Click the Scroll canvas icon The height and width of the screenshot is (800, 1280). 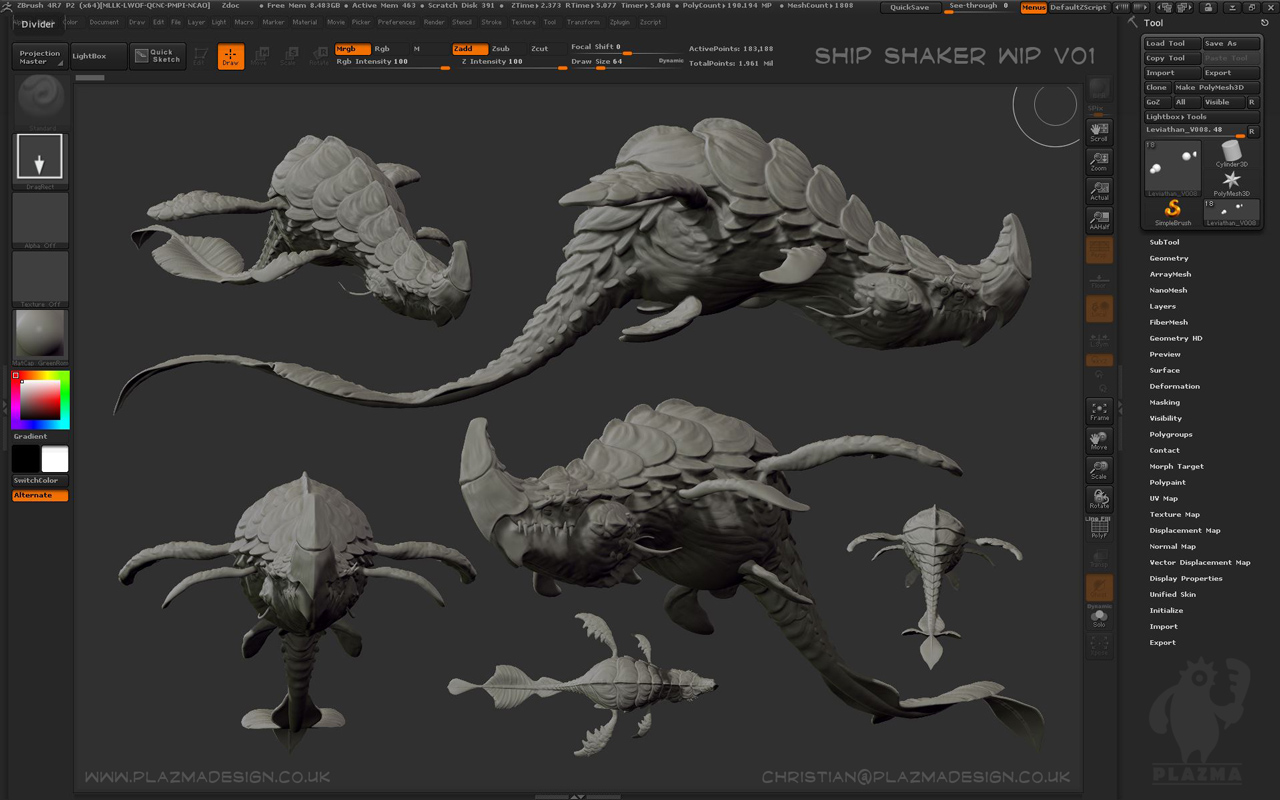[1099, 132]
